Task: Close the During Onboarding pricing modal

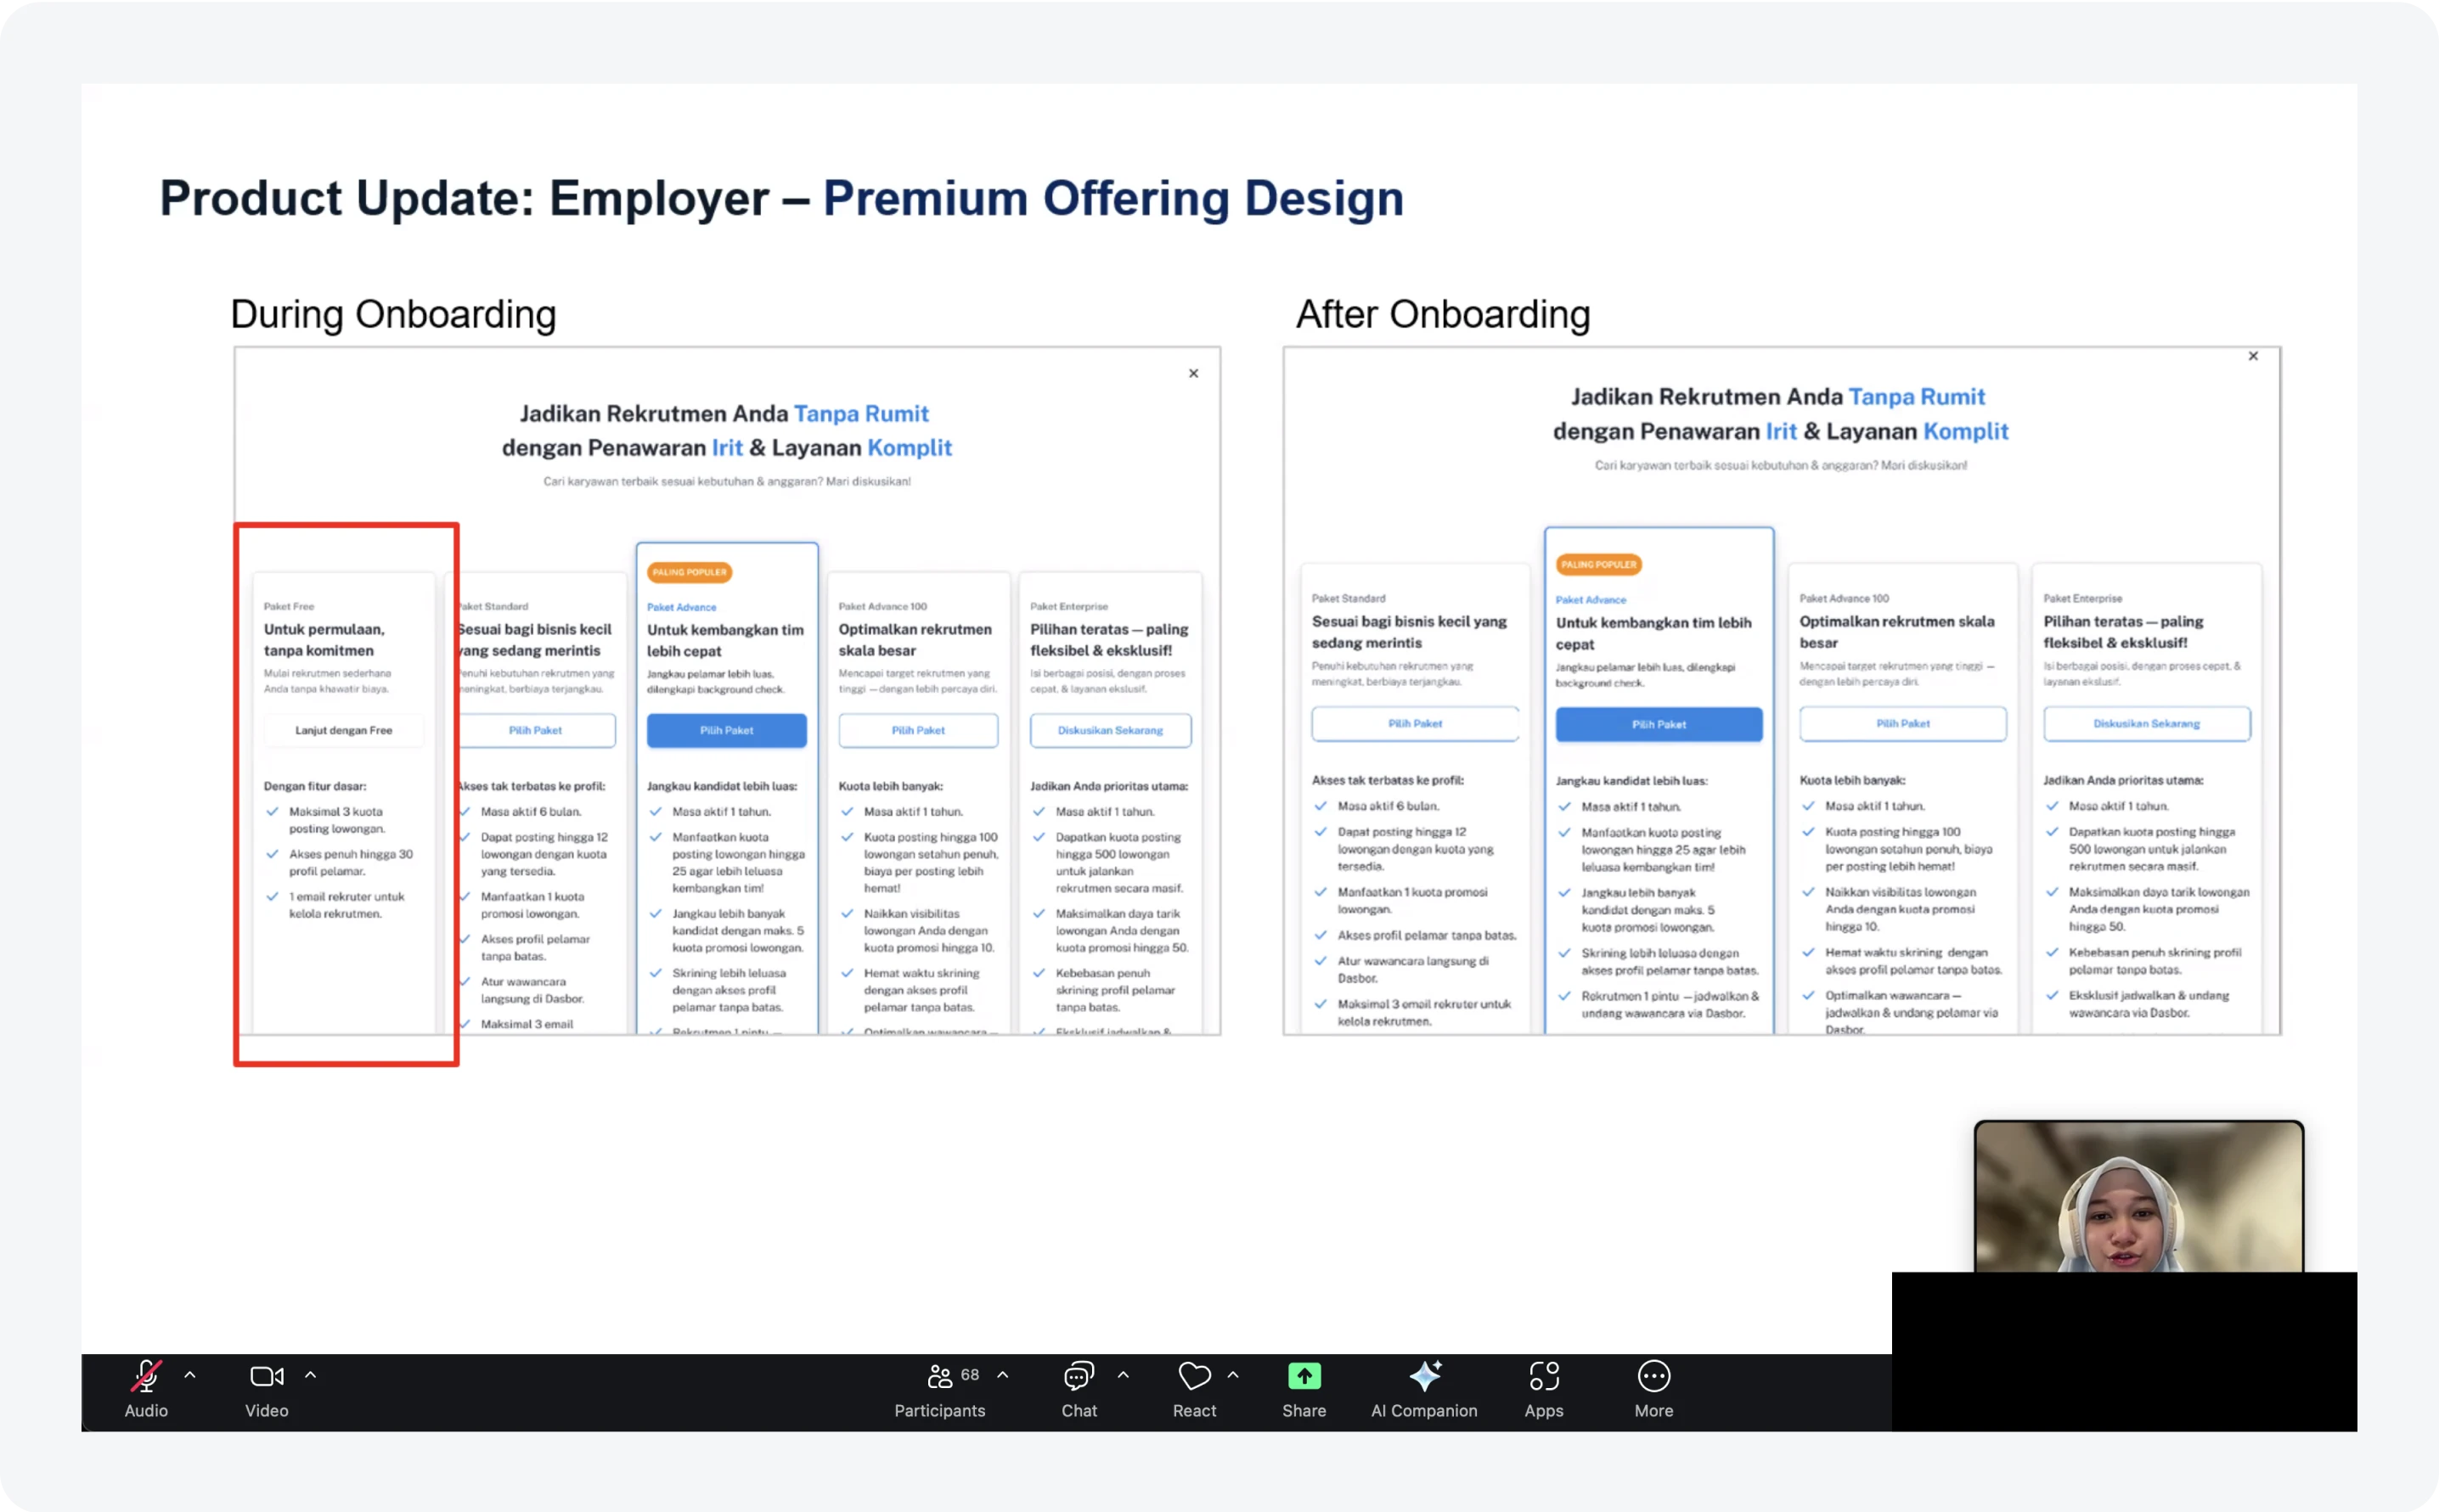Action: (1193, 373)
